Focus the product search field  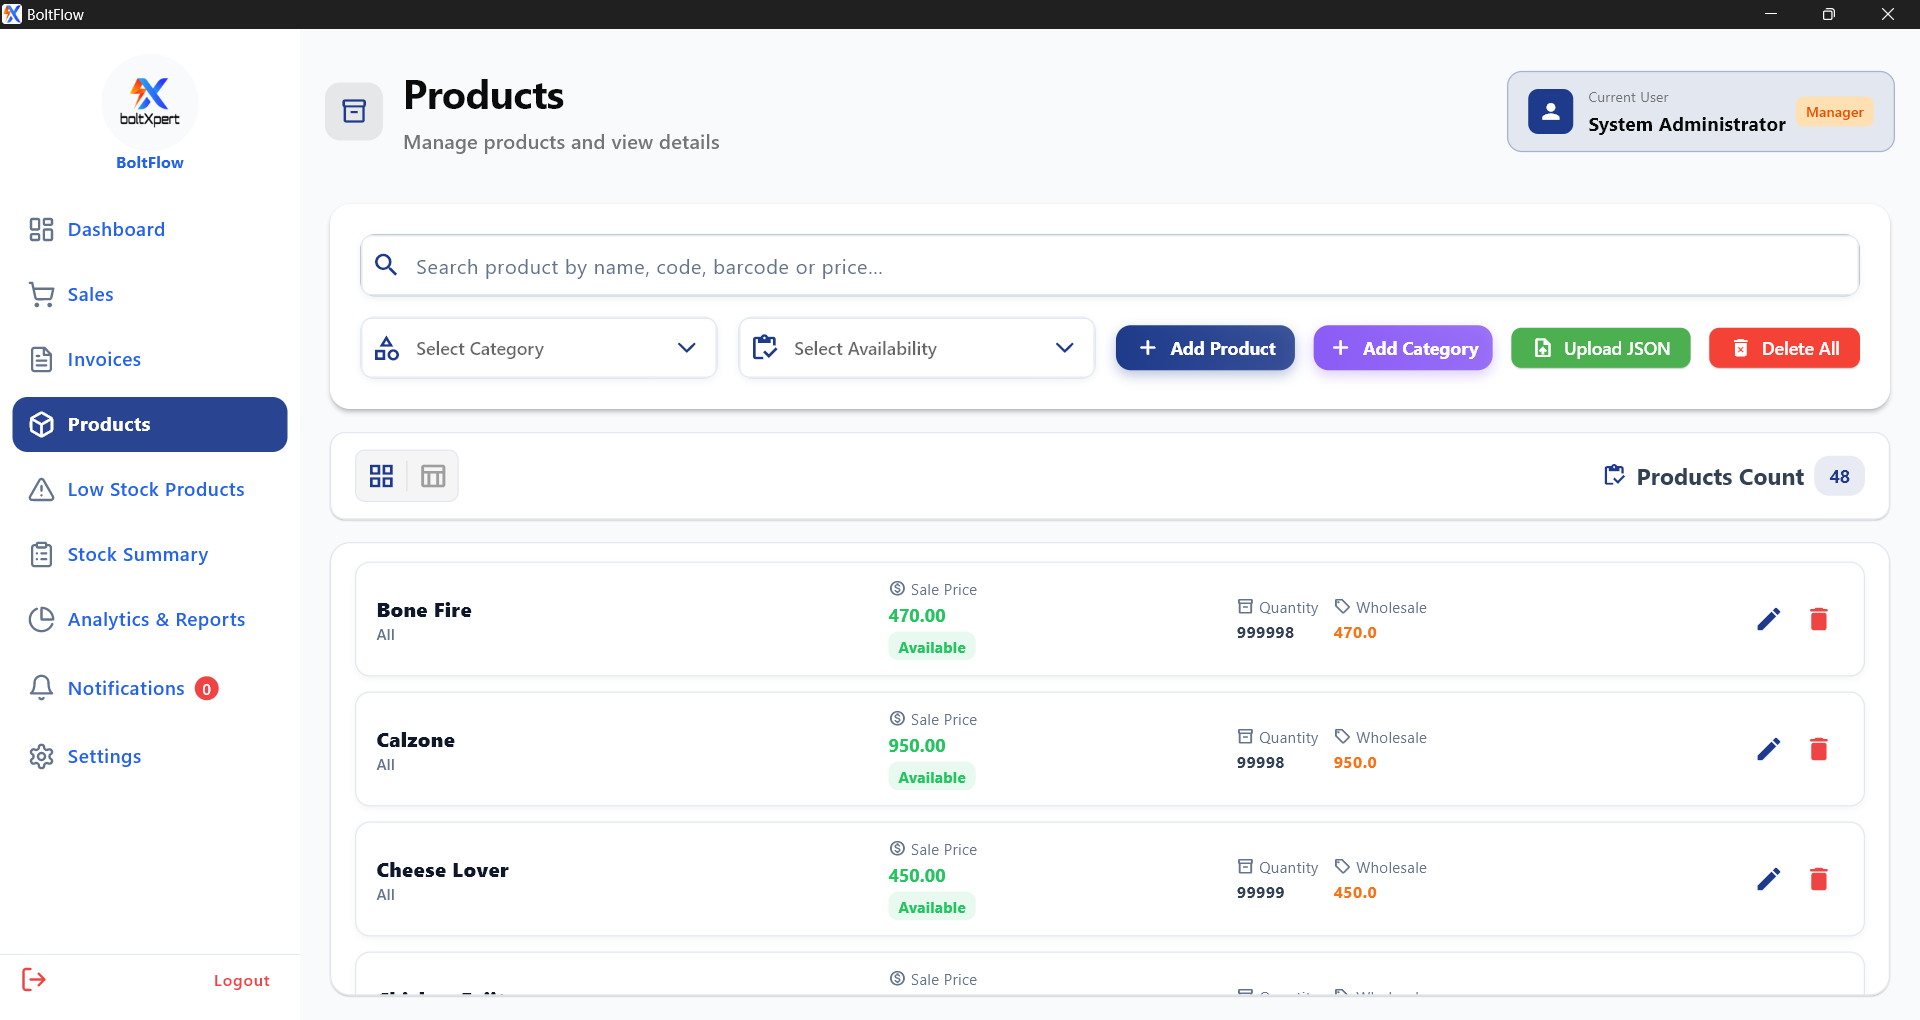[x=1110, y=266]
